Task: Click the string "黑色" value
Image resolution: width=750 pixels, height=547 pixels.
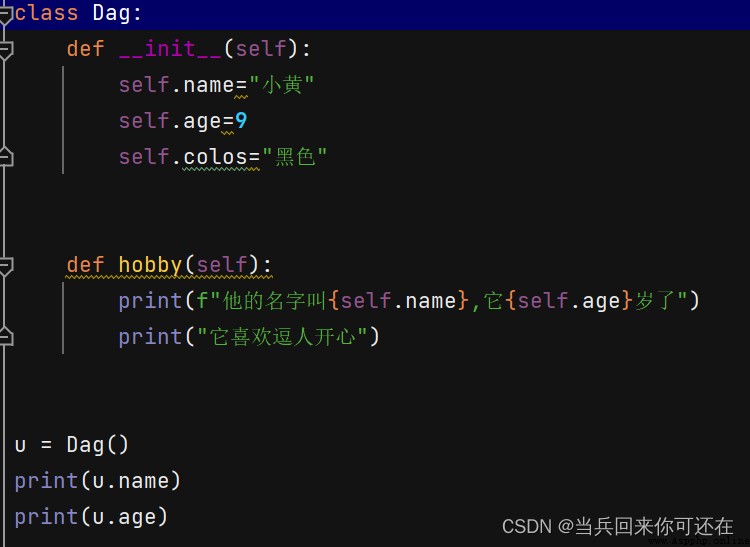Action: click(295, 157)
